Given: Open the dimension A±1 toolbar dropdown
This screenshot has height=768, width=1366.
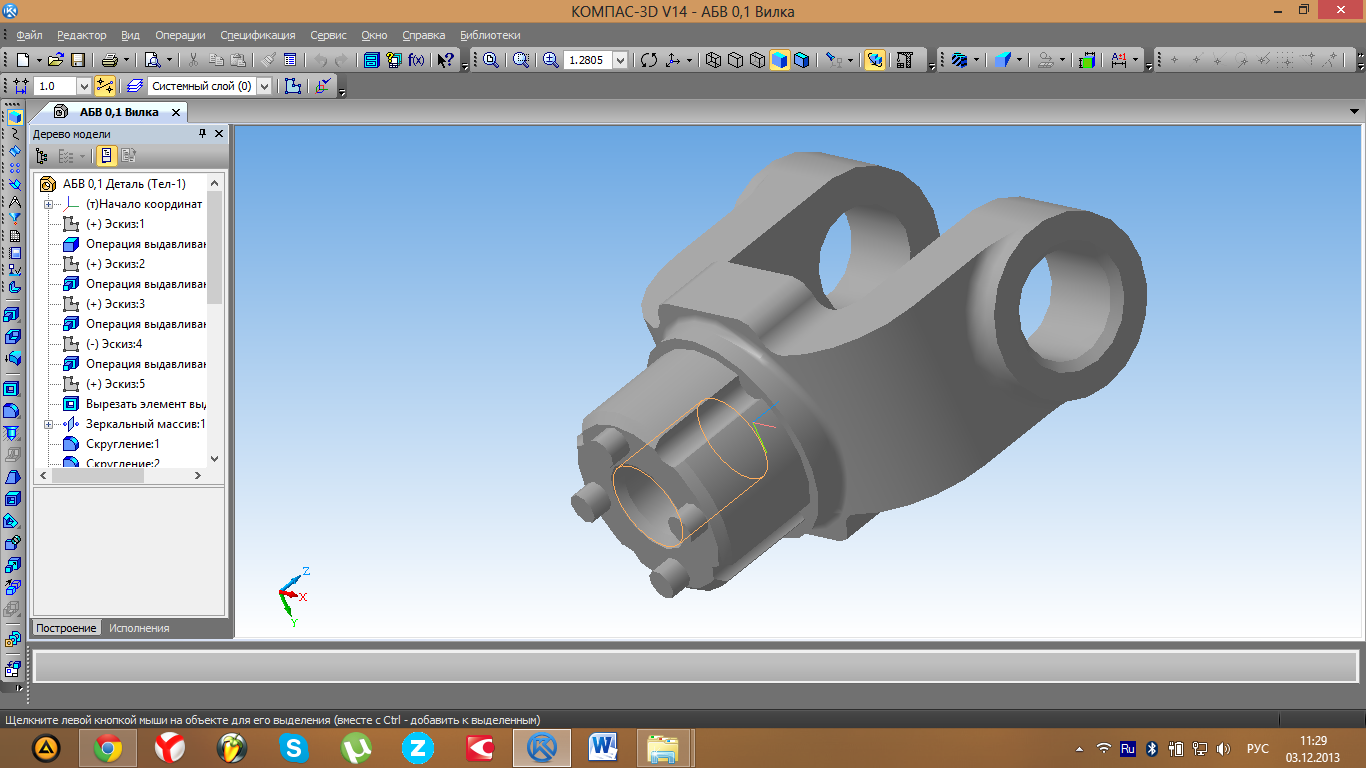Looking at the screenshot, I should click(x=1135, y=60).
